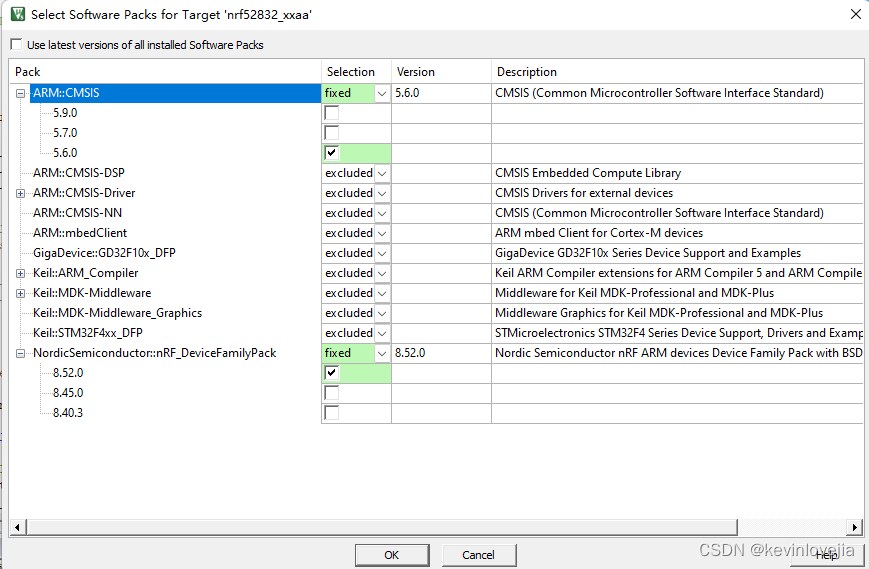Select the ARM::CMSIS-Driver pack row
The height and width of the screenshot is (569, 869).
tap(84, 193)
